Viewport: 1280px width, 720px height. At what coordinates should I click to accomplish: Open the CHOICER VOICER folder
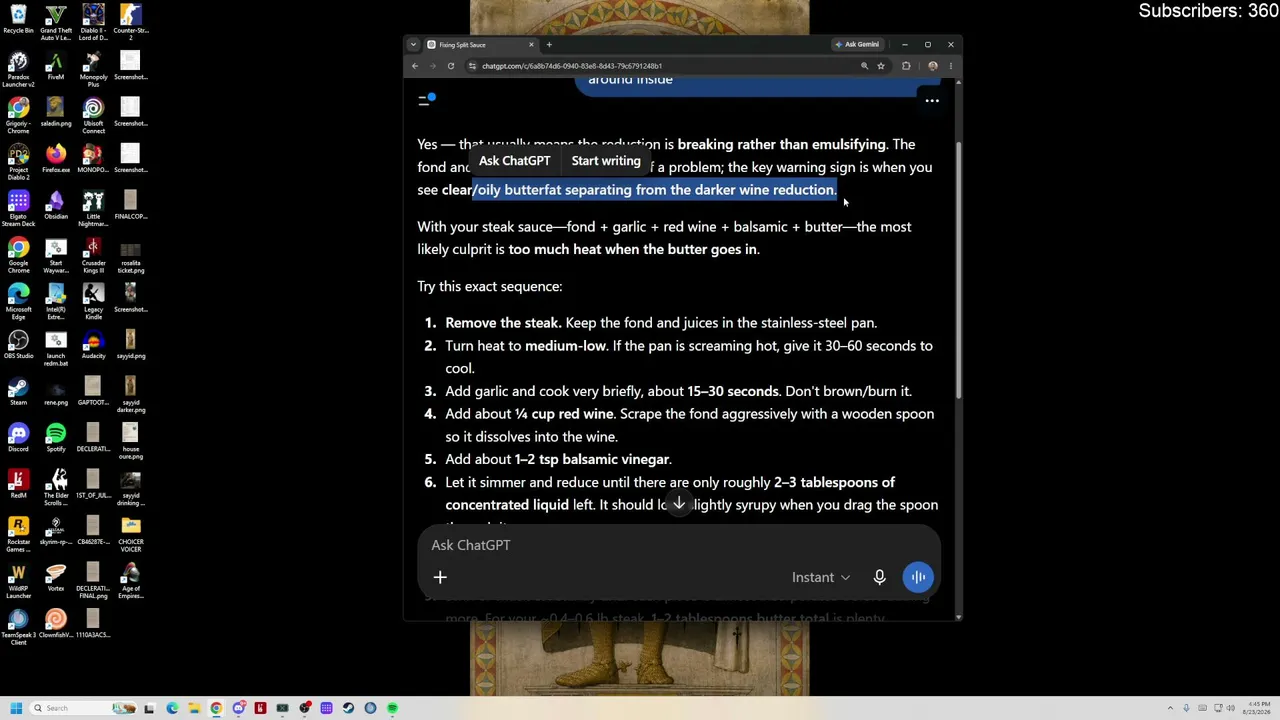point(130,533)
